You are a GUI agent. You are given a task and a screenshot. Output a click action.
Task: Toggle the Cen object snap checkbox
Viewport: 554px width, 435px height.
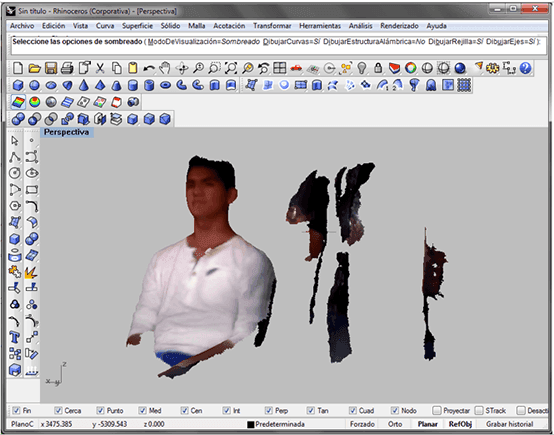184,411
